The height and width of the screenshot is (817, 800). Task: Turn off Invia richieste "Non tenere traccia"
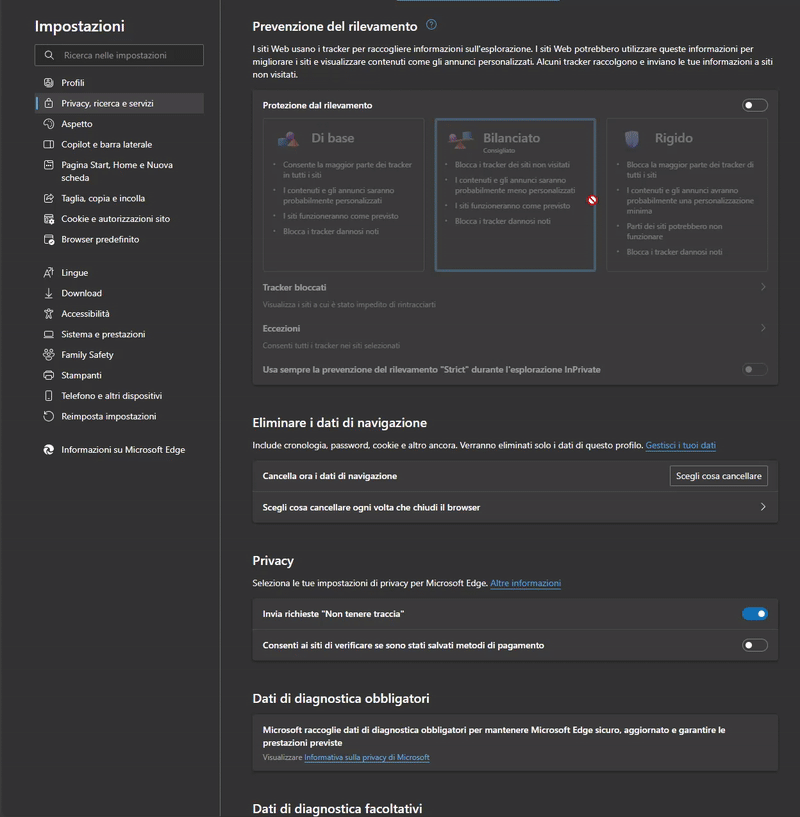[x=754, y=614]
